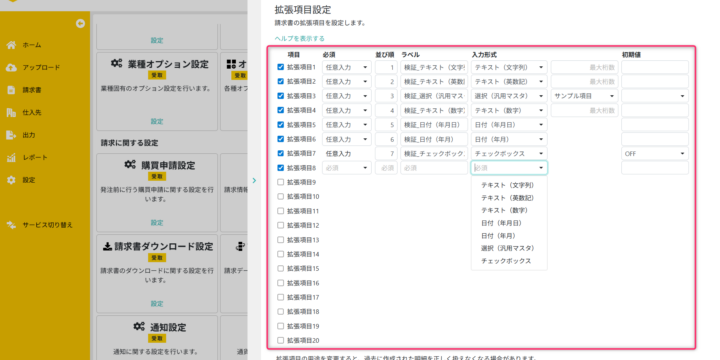This screenshot has width=720, height=360.
Task: Click the 拡張項目設定 heading text
Action: [303, 10]
